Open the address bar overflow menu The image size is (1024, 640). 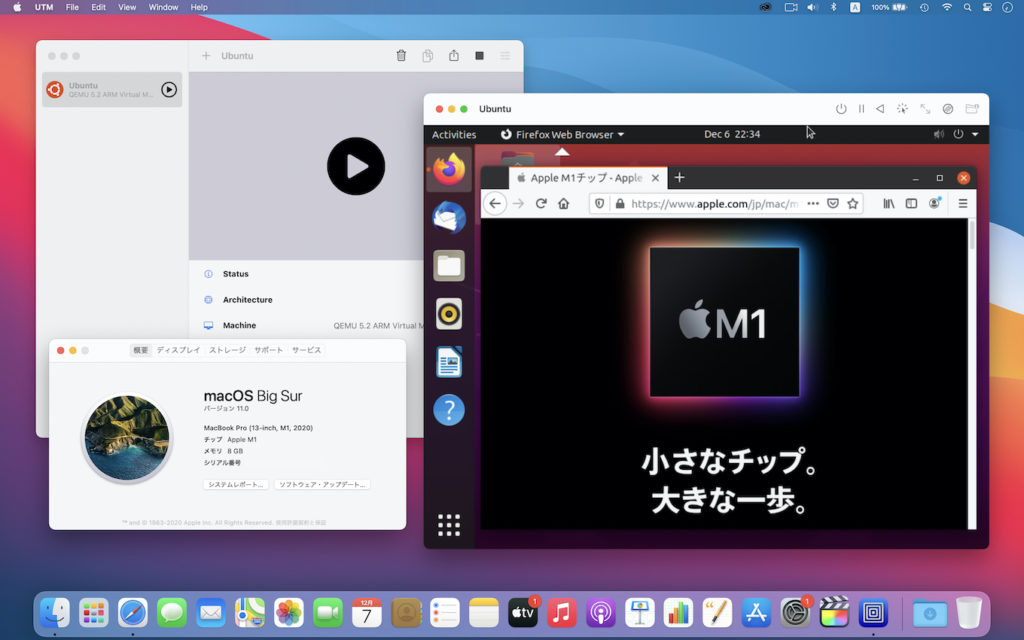click(812, 202)
